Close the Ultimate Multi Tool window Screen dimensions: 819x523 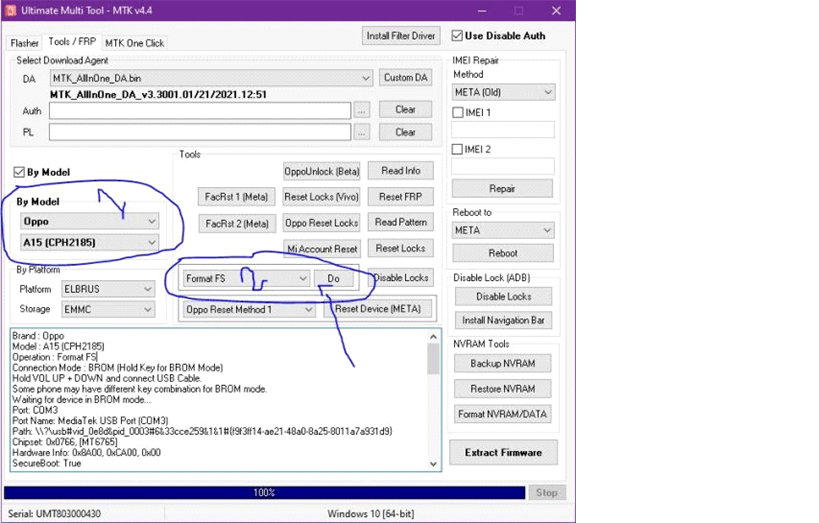[556, 10]
